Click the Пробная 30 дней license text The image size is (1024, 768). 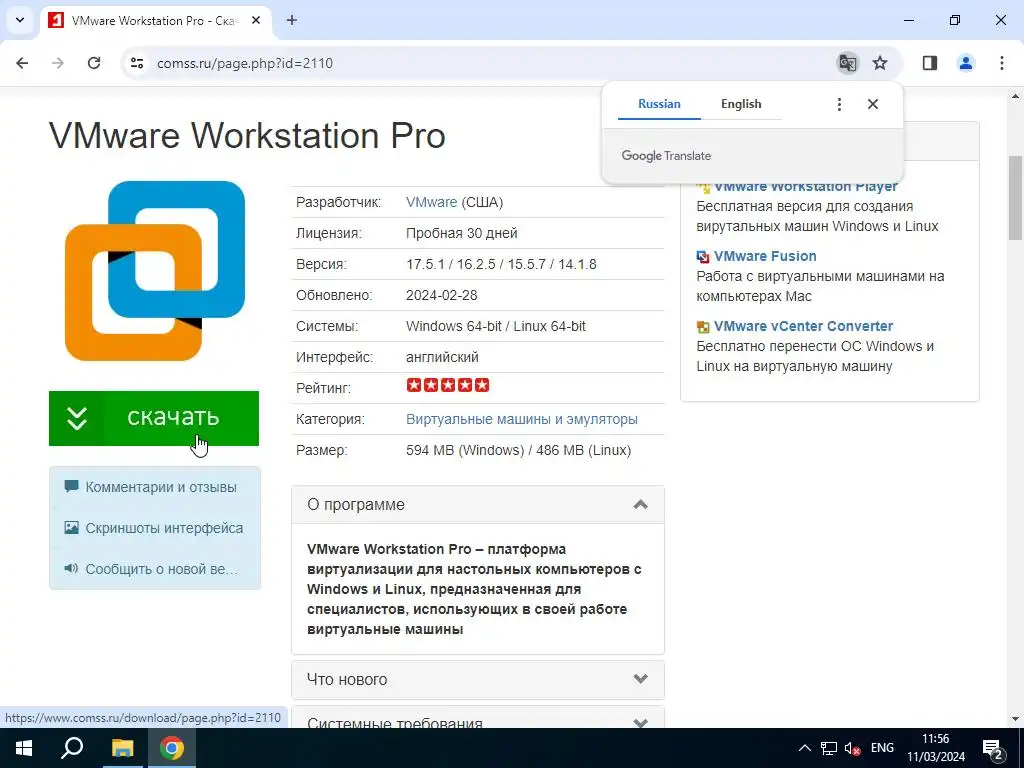click(x=462, y=233)
